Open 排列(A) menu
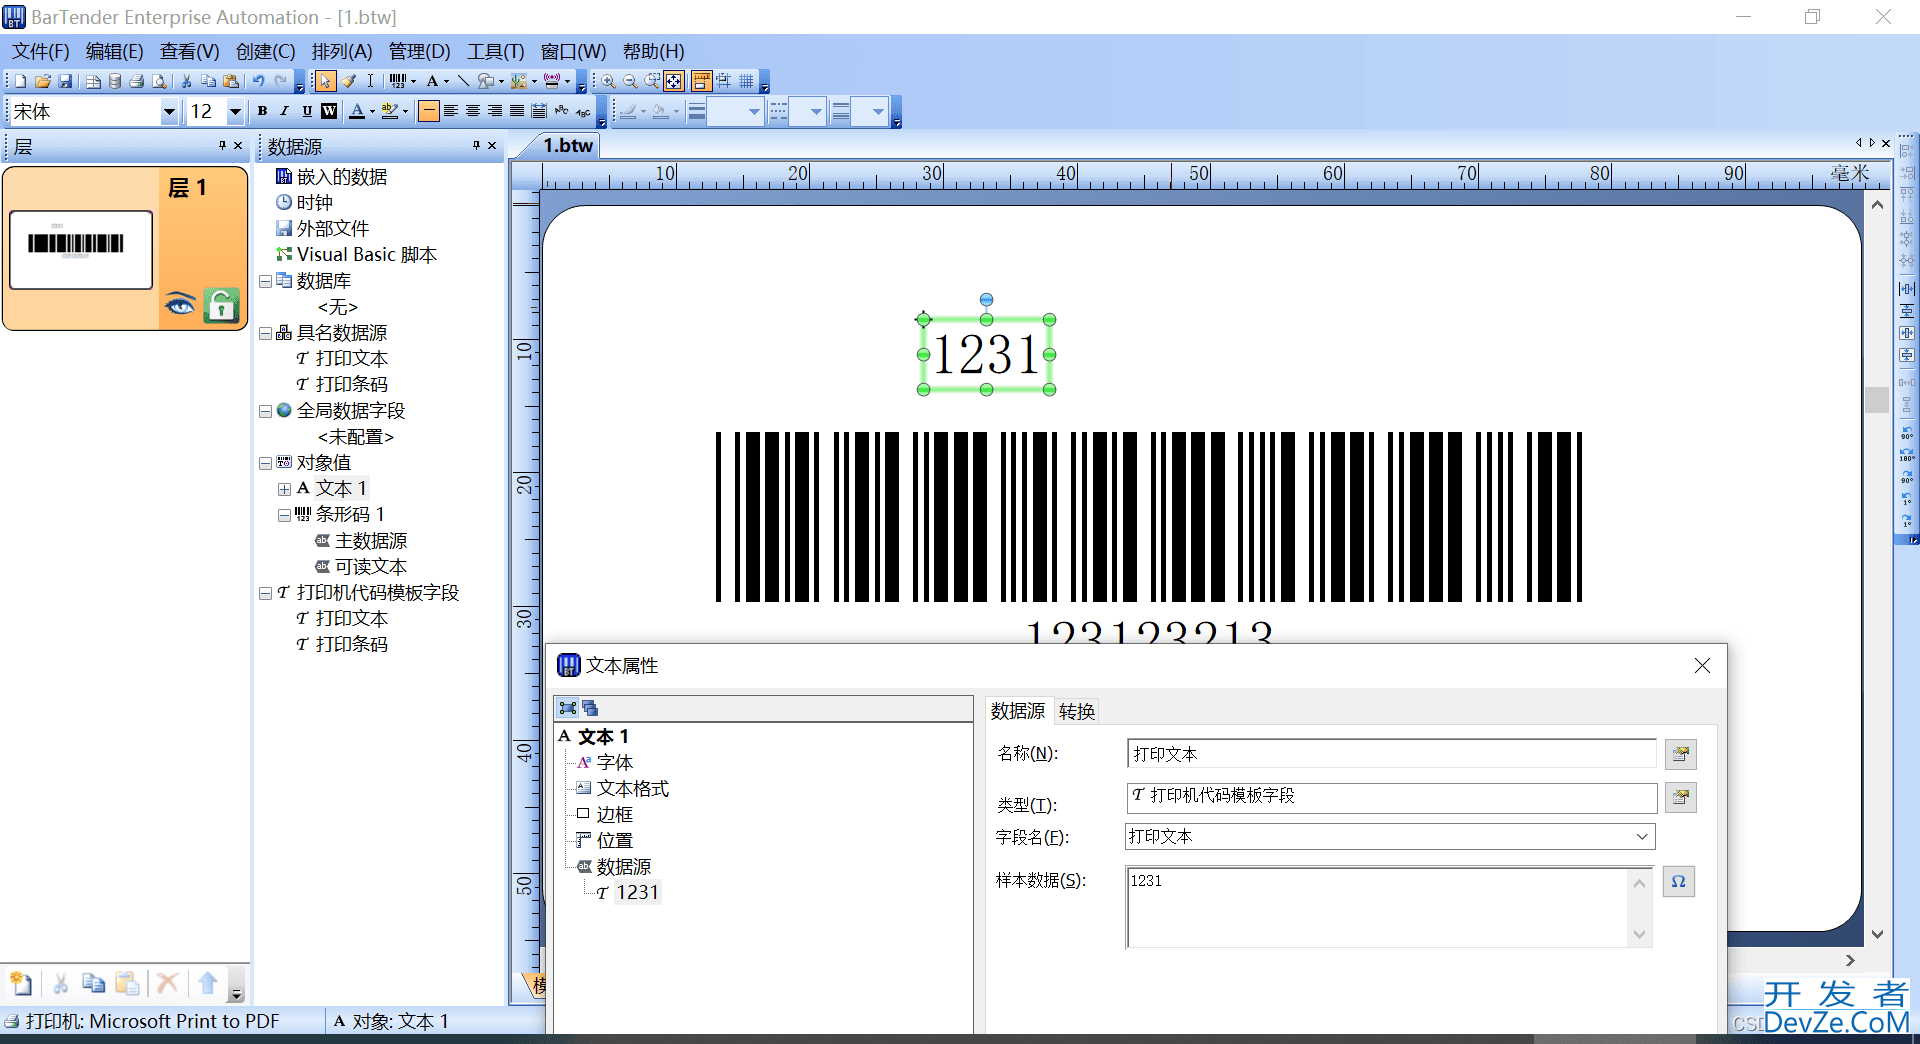Screen dimensions: 1920x1044 342,51
